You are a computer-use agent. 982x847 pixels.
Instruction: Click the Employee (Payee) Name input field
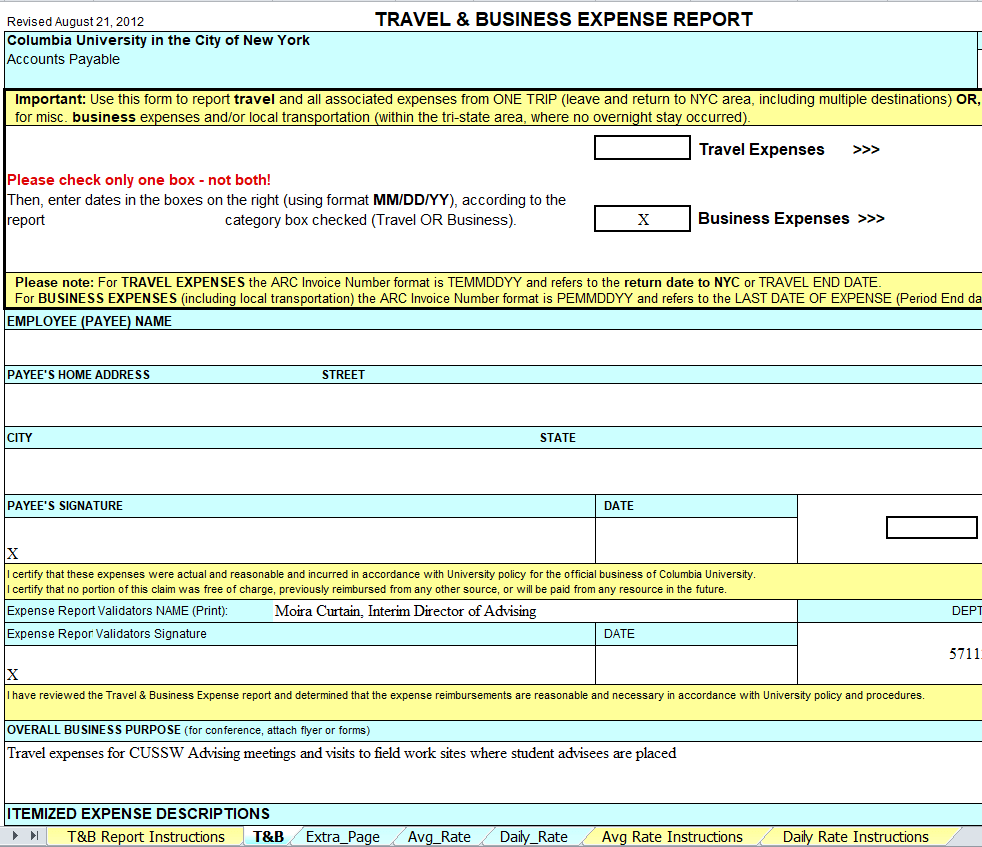[x=490, y=347]
